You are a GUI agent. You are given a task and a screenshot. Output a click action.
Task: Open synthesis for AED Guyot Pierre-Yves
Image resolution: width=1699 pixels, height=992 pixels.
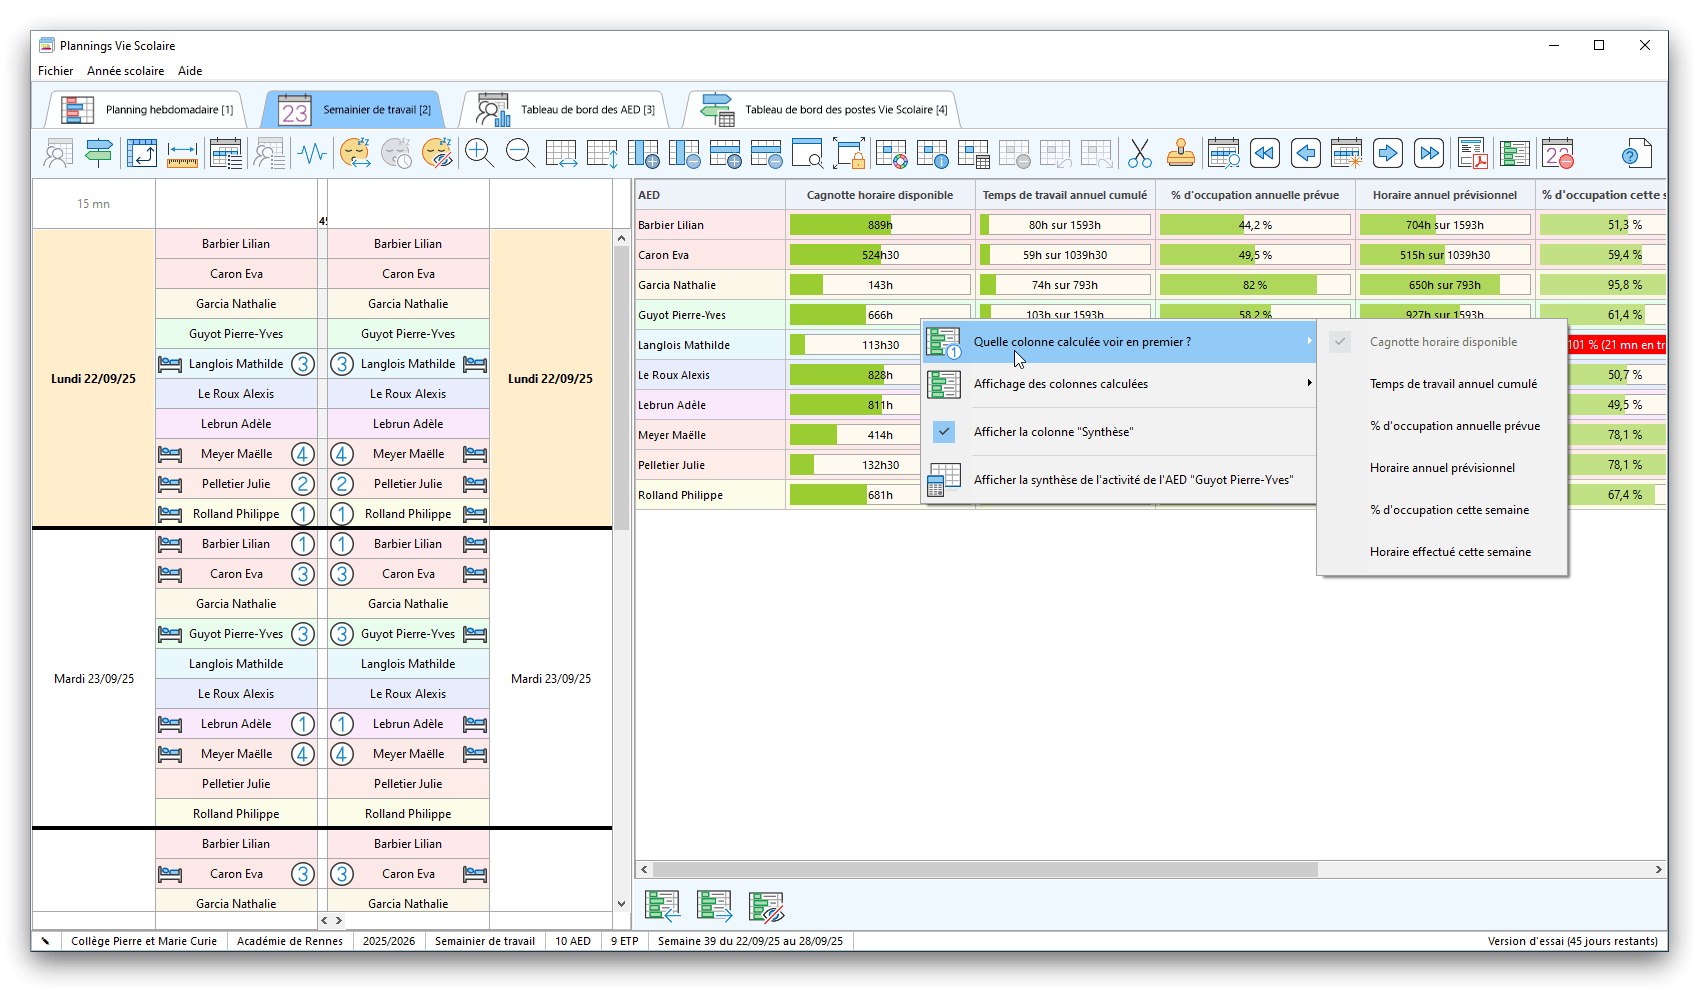pyautogui.click(x=1132, y=480)
